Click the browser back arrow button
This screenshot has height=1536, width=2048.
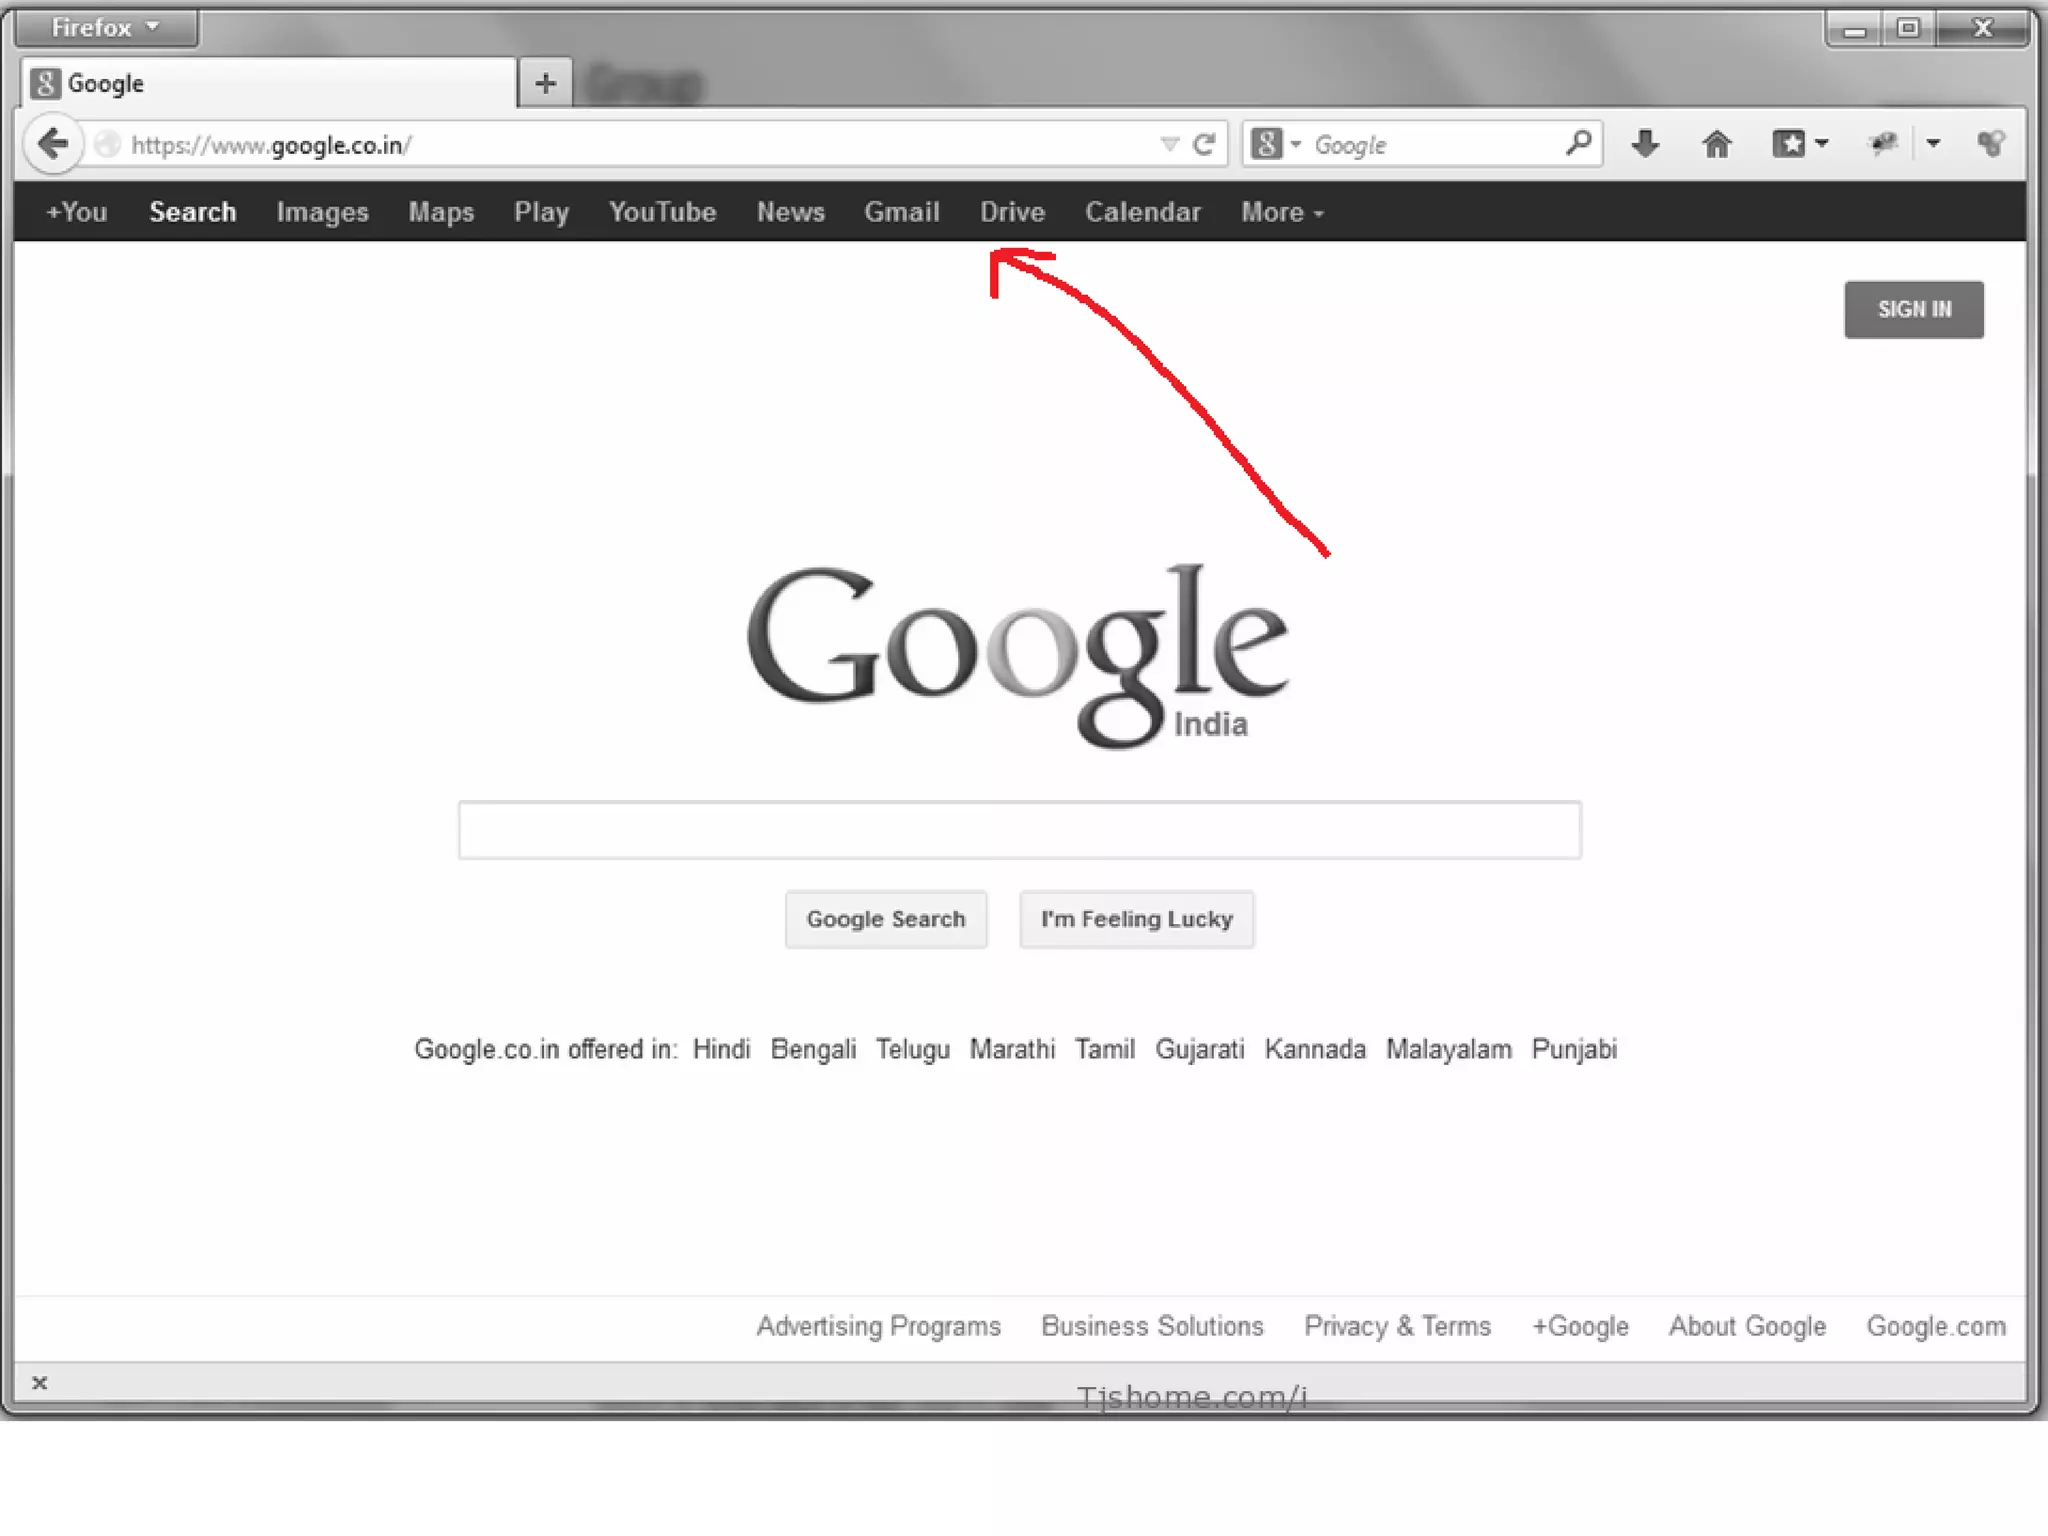53,144
